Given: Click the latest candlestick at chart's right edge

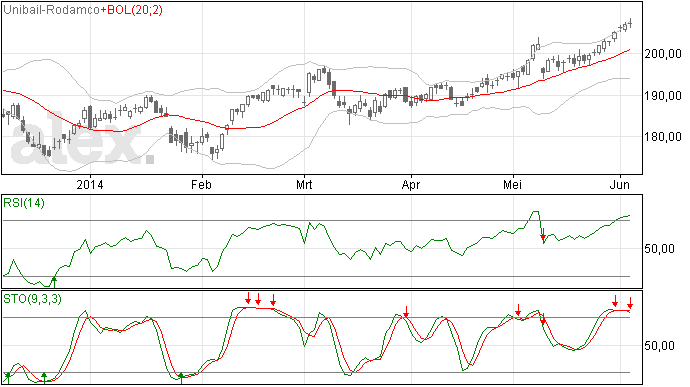Looking at the screenshot, I should click(x=631, y=23).
